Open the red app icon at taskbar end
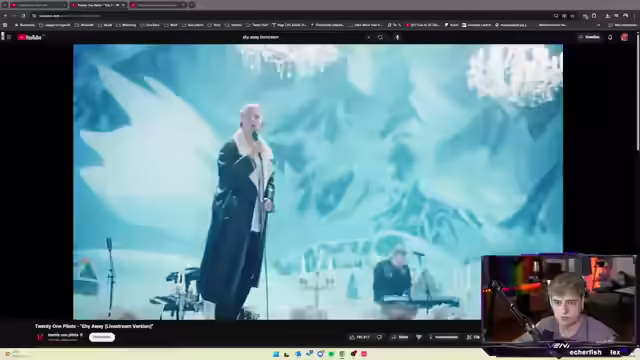 tap(364, 354)
